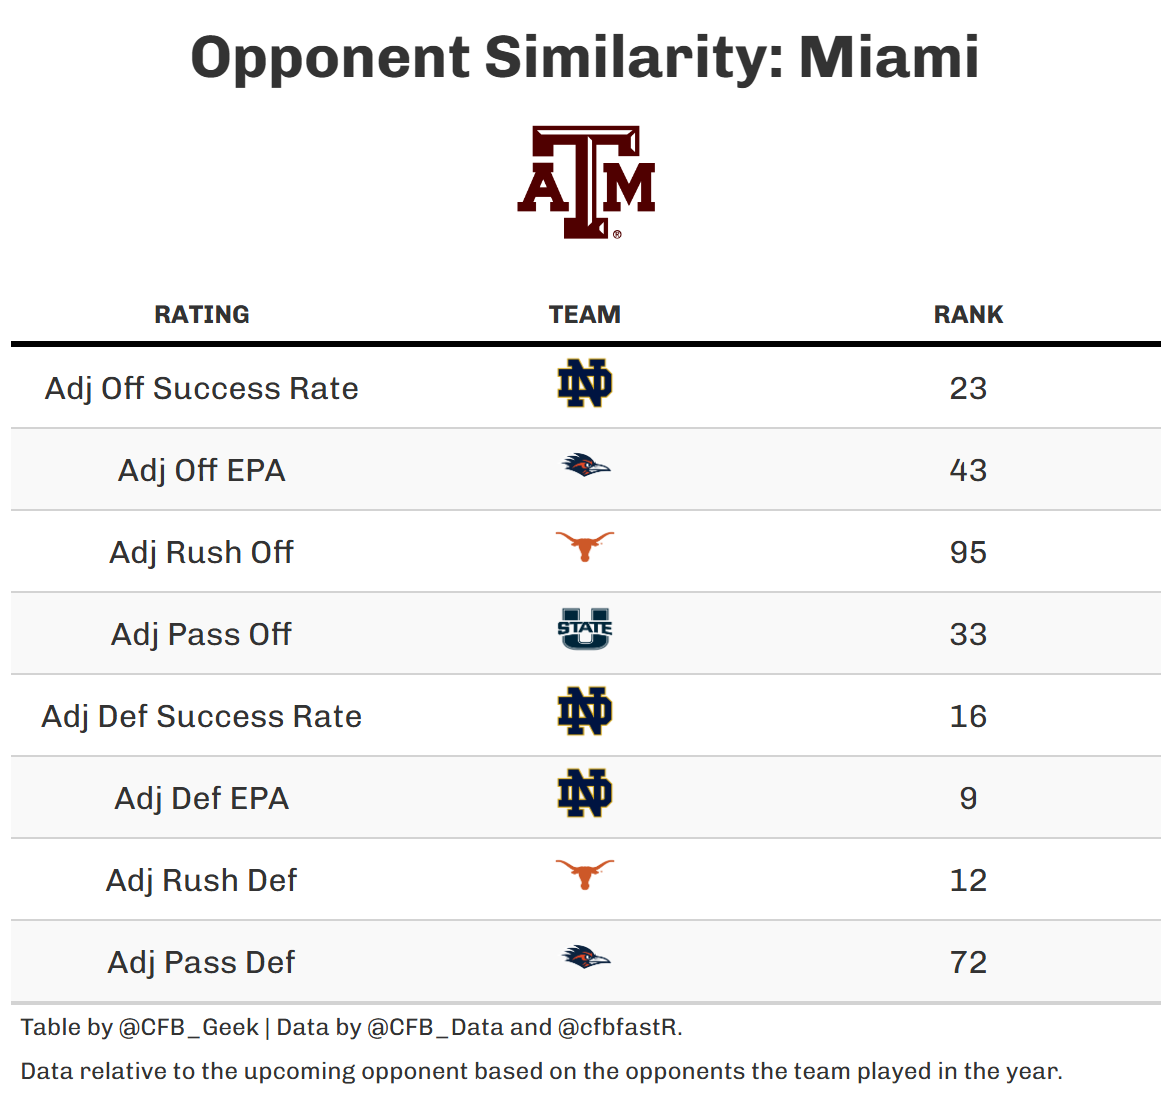Click the Adj Pass Off rating label
Viewport: 1170px width, 1106px height.
[x=202, y=634]
